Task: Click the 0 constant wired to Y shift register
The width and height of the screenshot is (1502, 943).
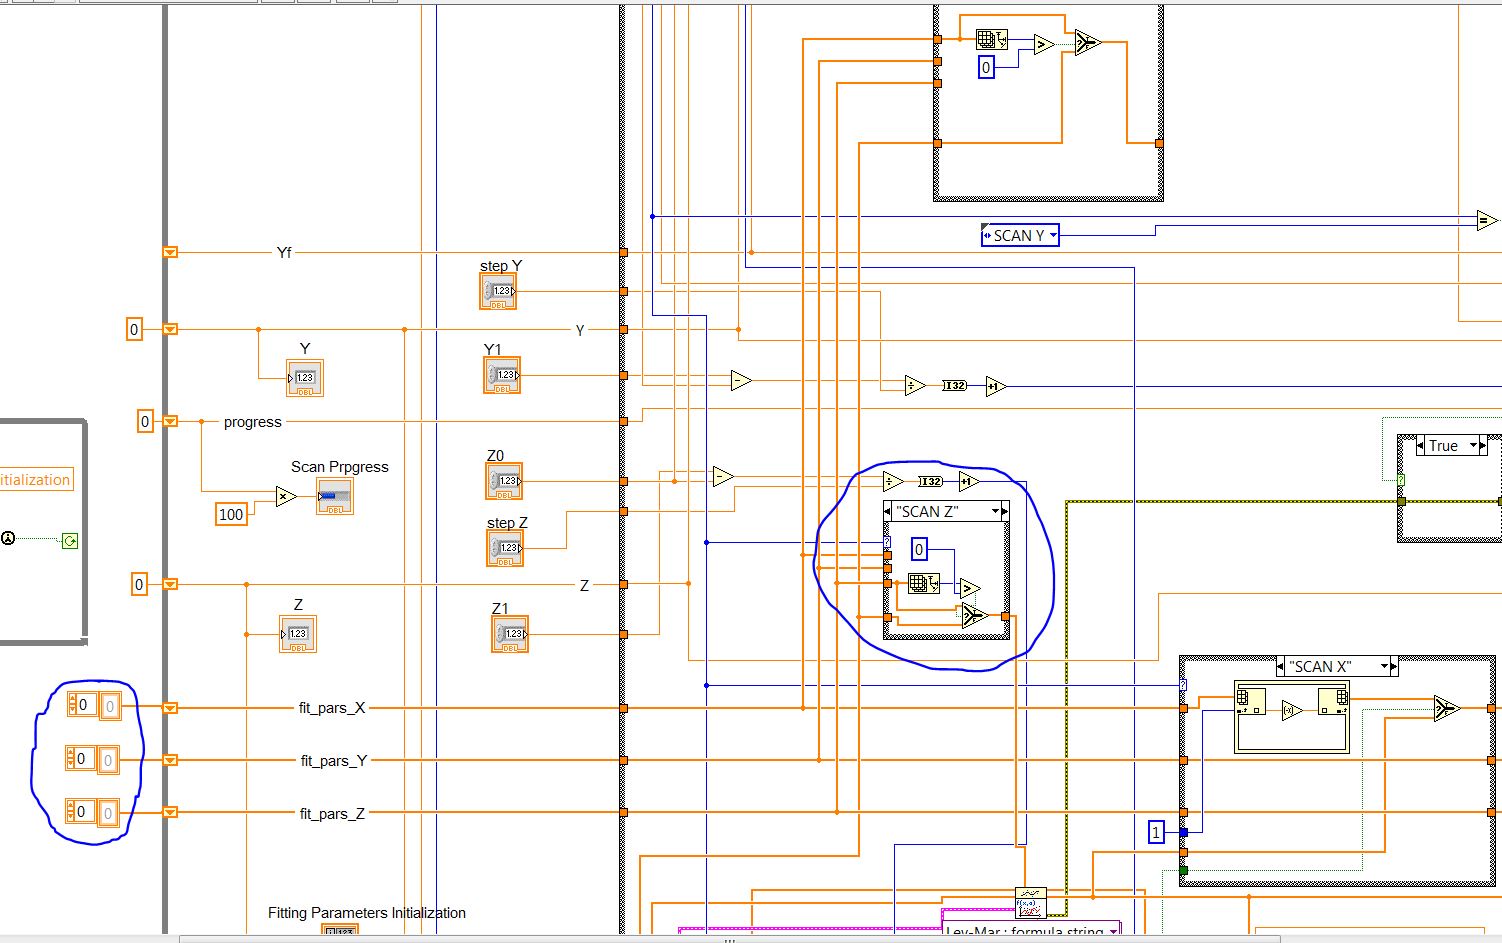Action: coord(134,329)
